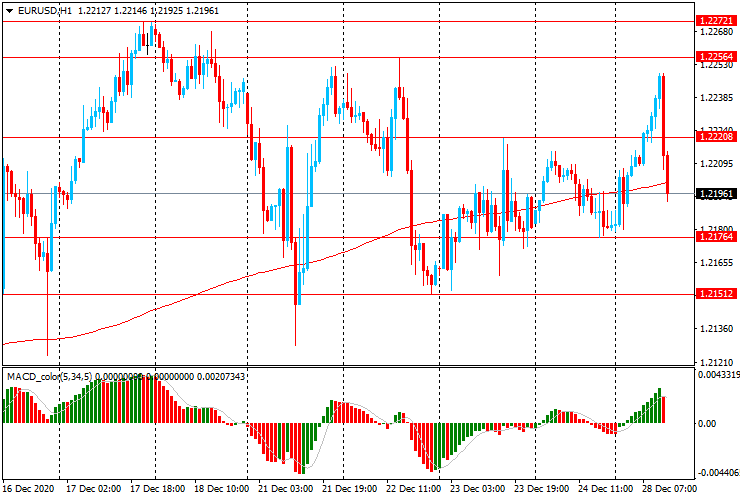
Task: Click the EURUSD,H1 chart title text
Action: pyautogui.click(x=45, y=10)
